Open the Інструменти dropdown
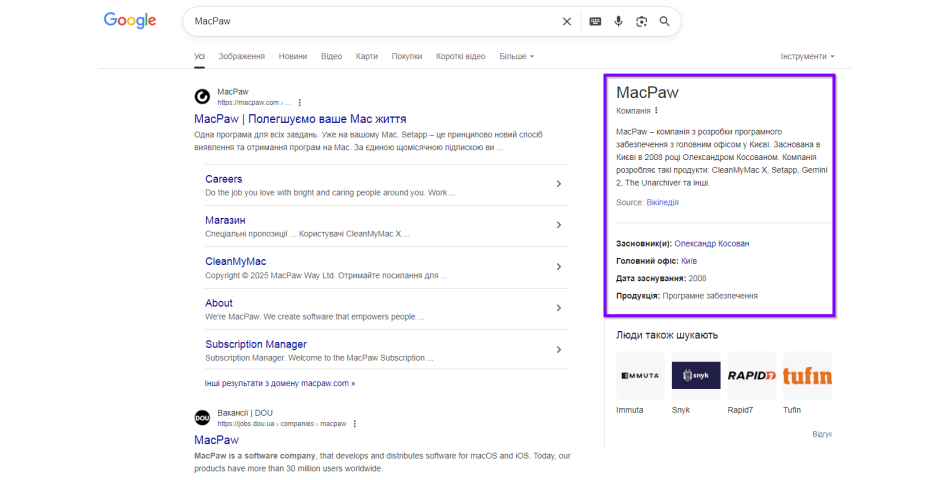Viewport: 950px width, 480px height. (x=807, y=56)
